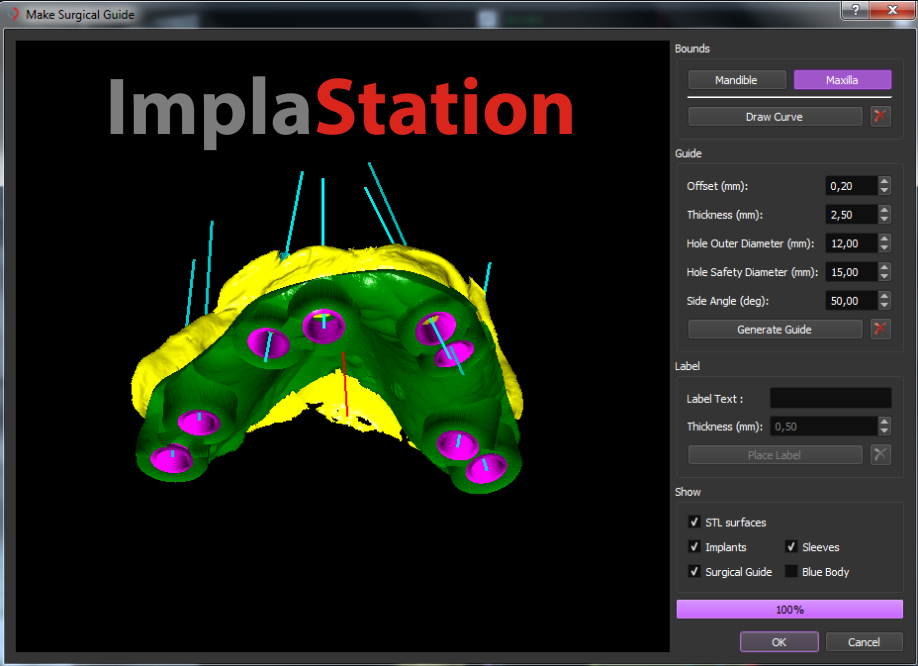Toggle the Sleeves checkbox
Viewport: 918px width, 666px height.
(x=791, y=546)
